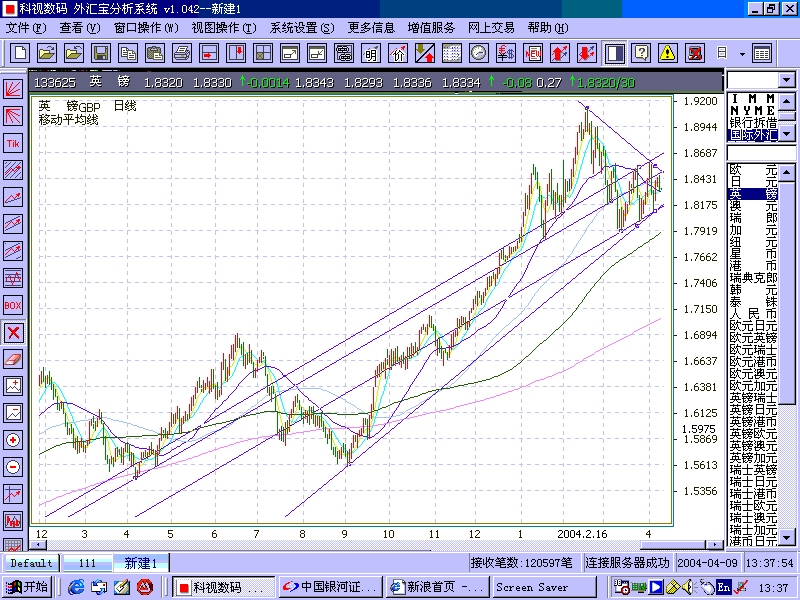Click the clock icon in toolbar
This screenshot has height=600, width=800.
479,53
